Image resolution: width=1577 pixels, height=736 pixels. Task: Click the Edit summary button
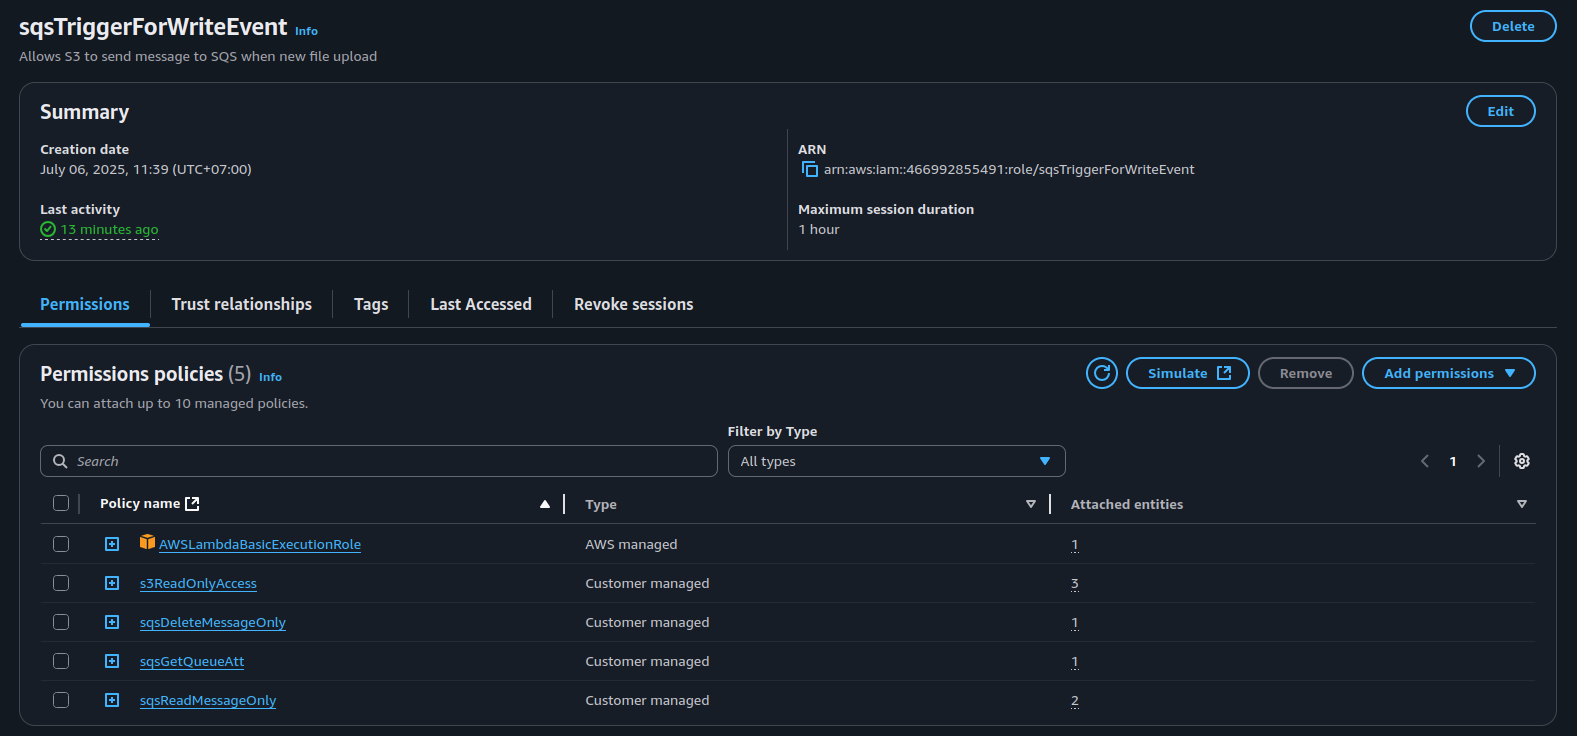1500,111
